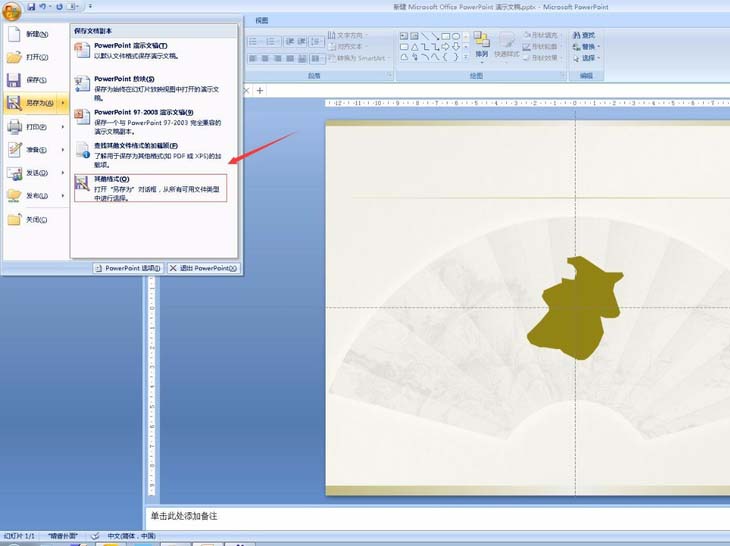Click the Redo icon in Quick Access toolbar
Screen dimensions: 730x546
tap(60, 7)
